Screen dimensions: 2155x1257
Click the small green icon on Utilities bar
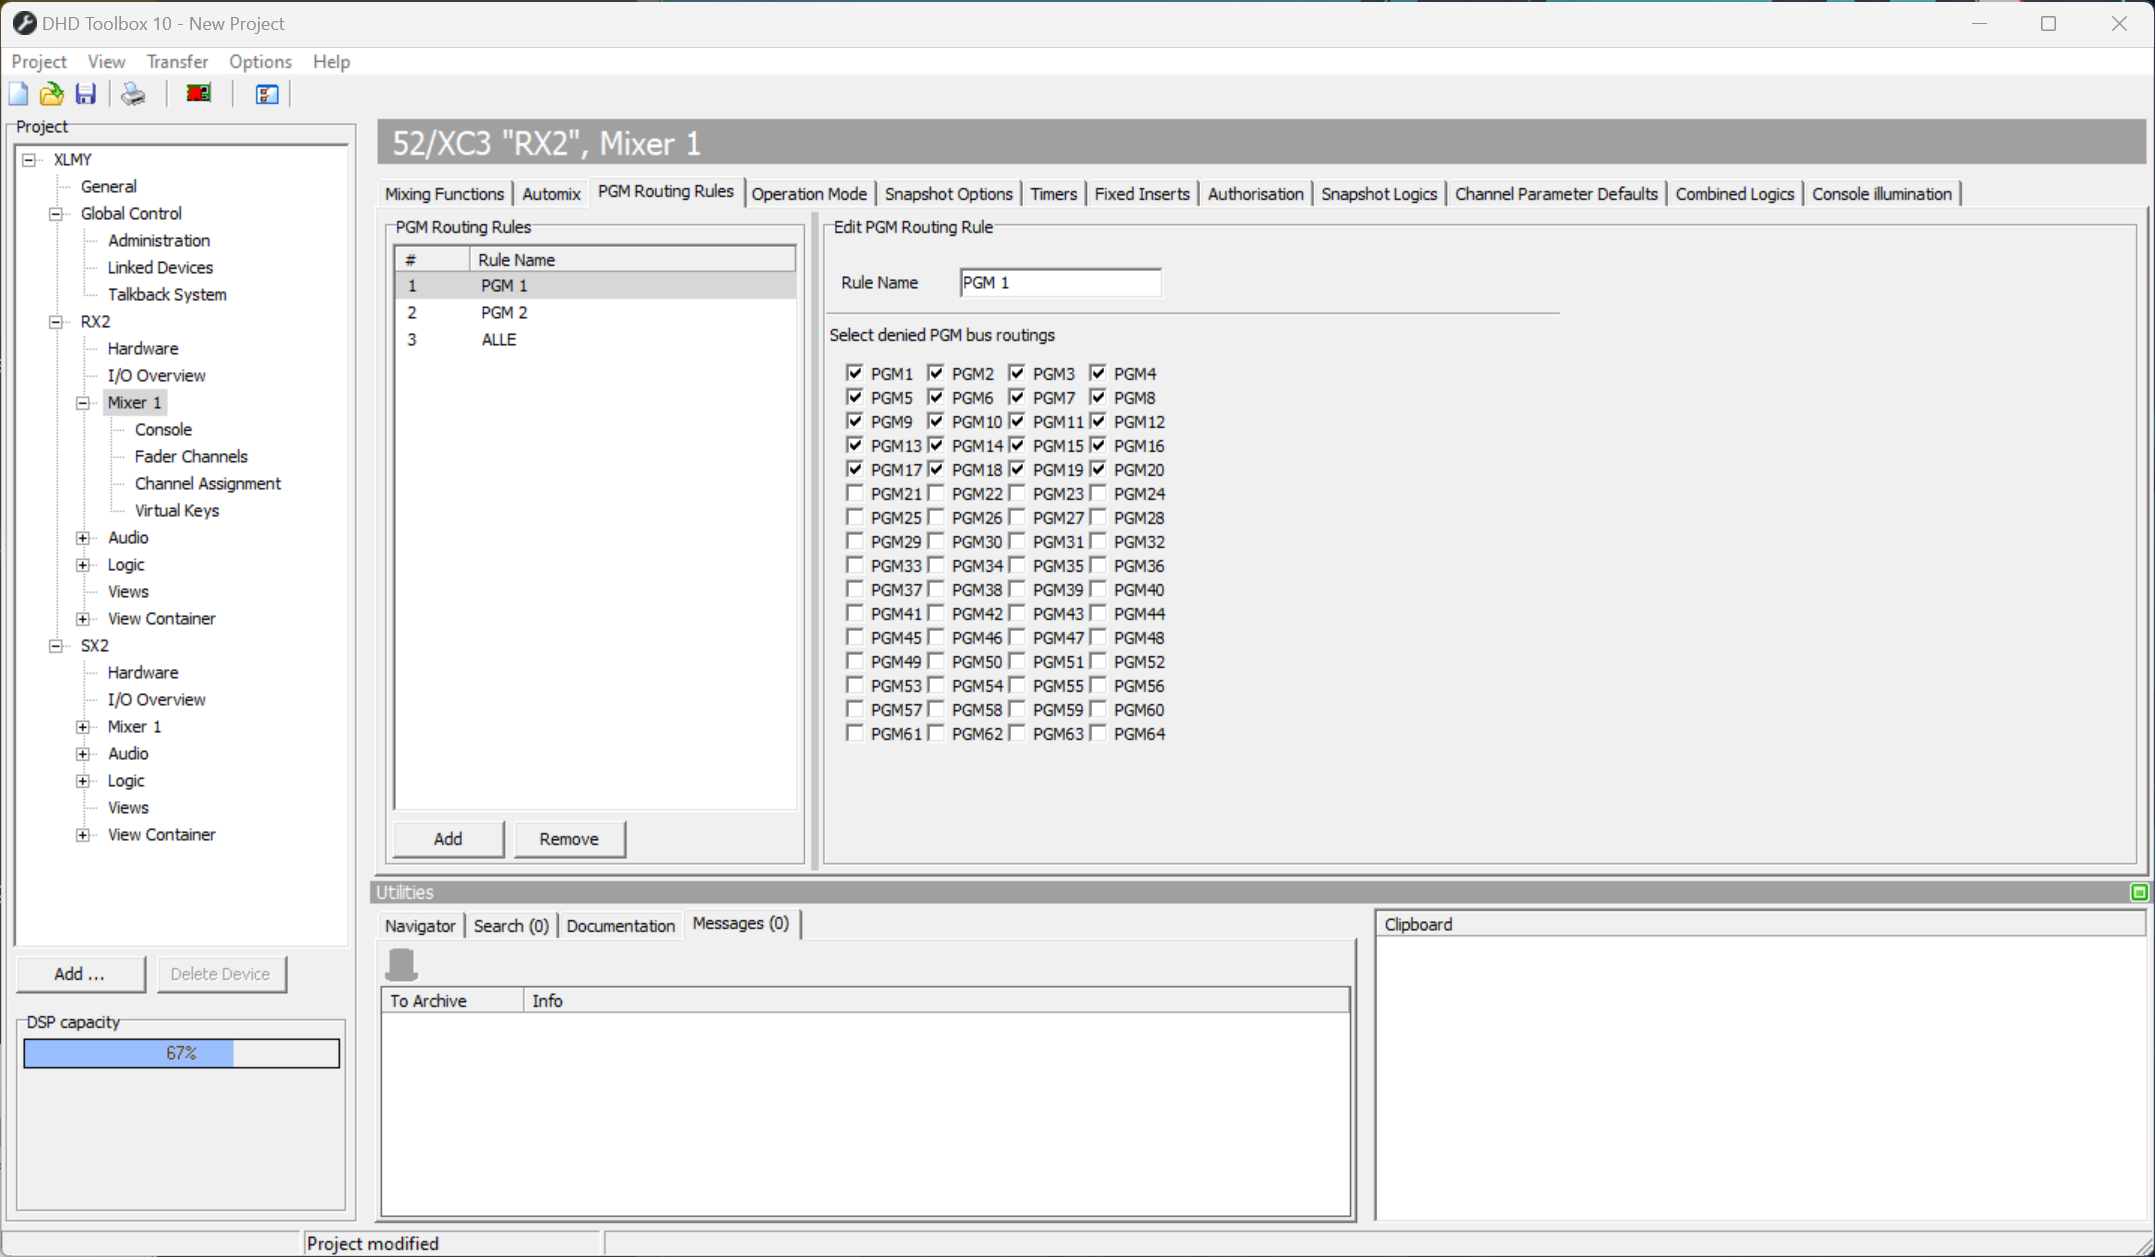2139,892
